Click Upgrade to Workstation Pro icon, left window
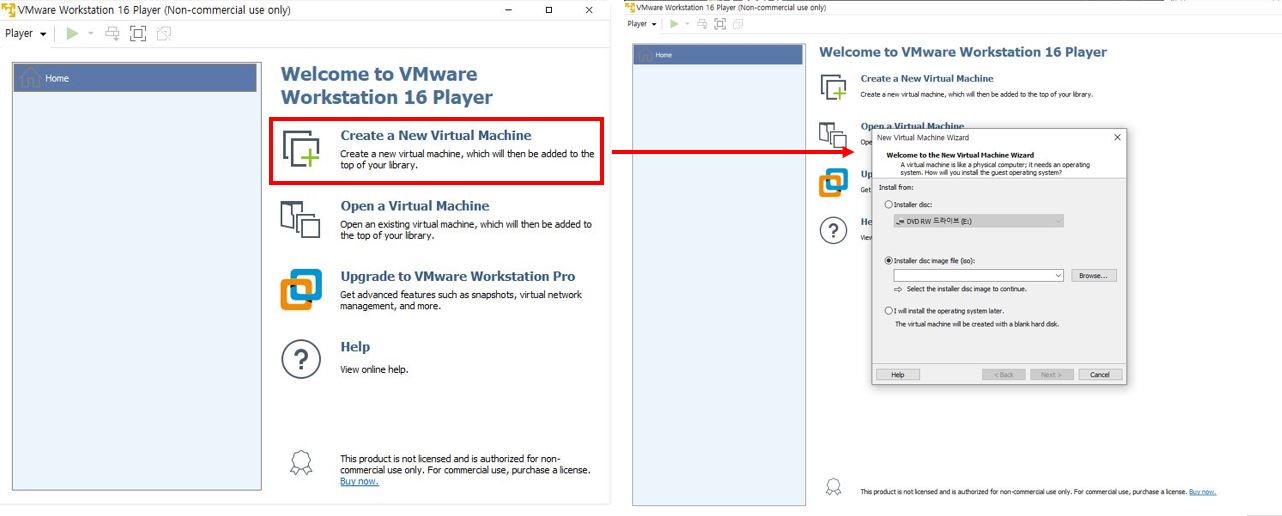 tap(300, 290)
